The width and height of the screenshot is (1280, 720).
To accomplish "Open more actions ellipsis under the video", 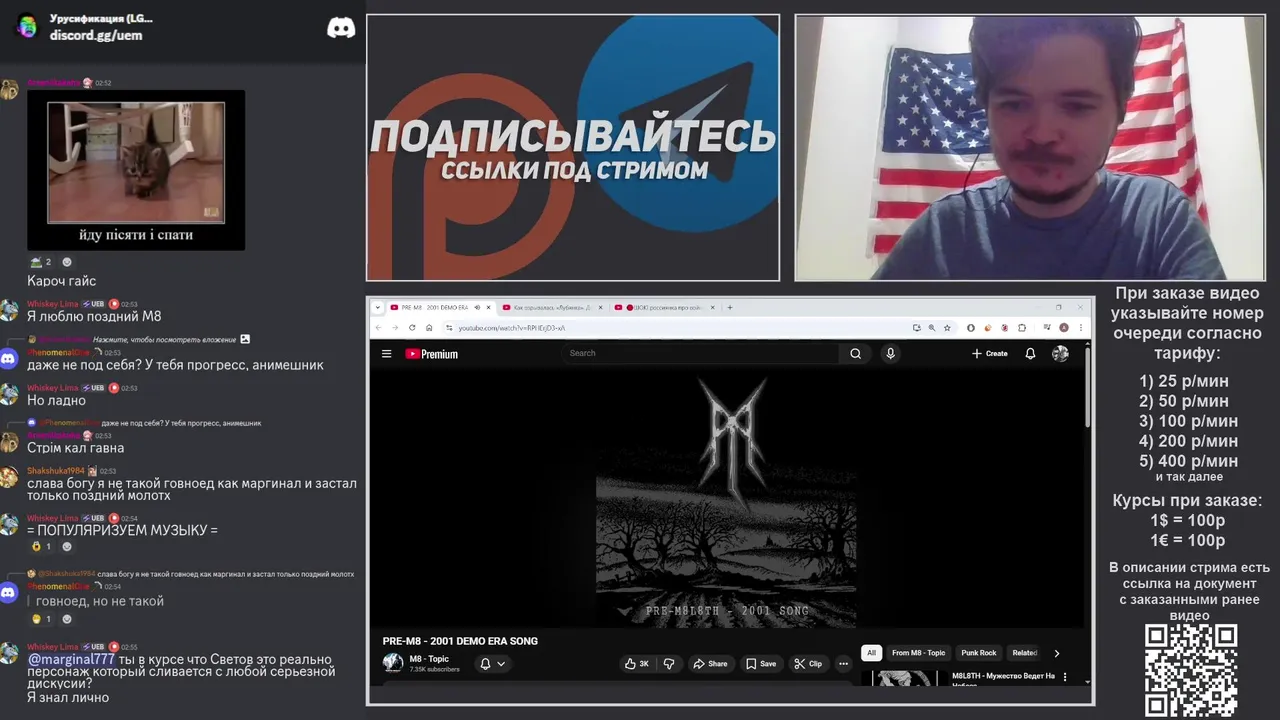I will click(x=843, y=663).
